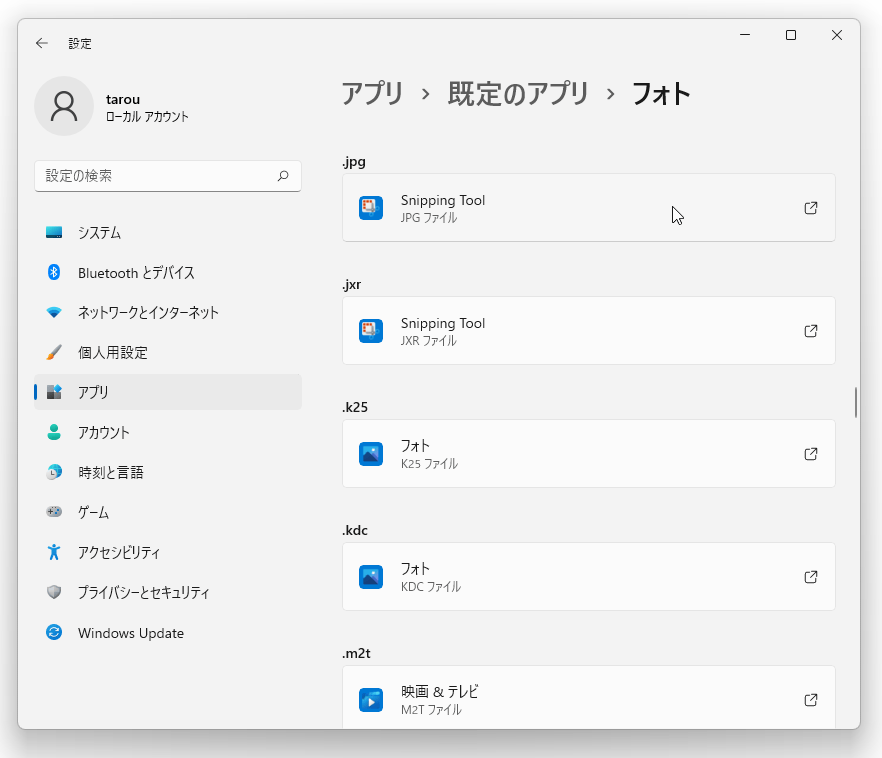The width and height of the screenshot is (882, 758).
Task: Change default app for .jxr
Action: [x=588, y=331]
